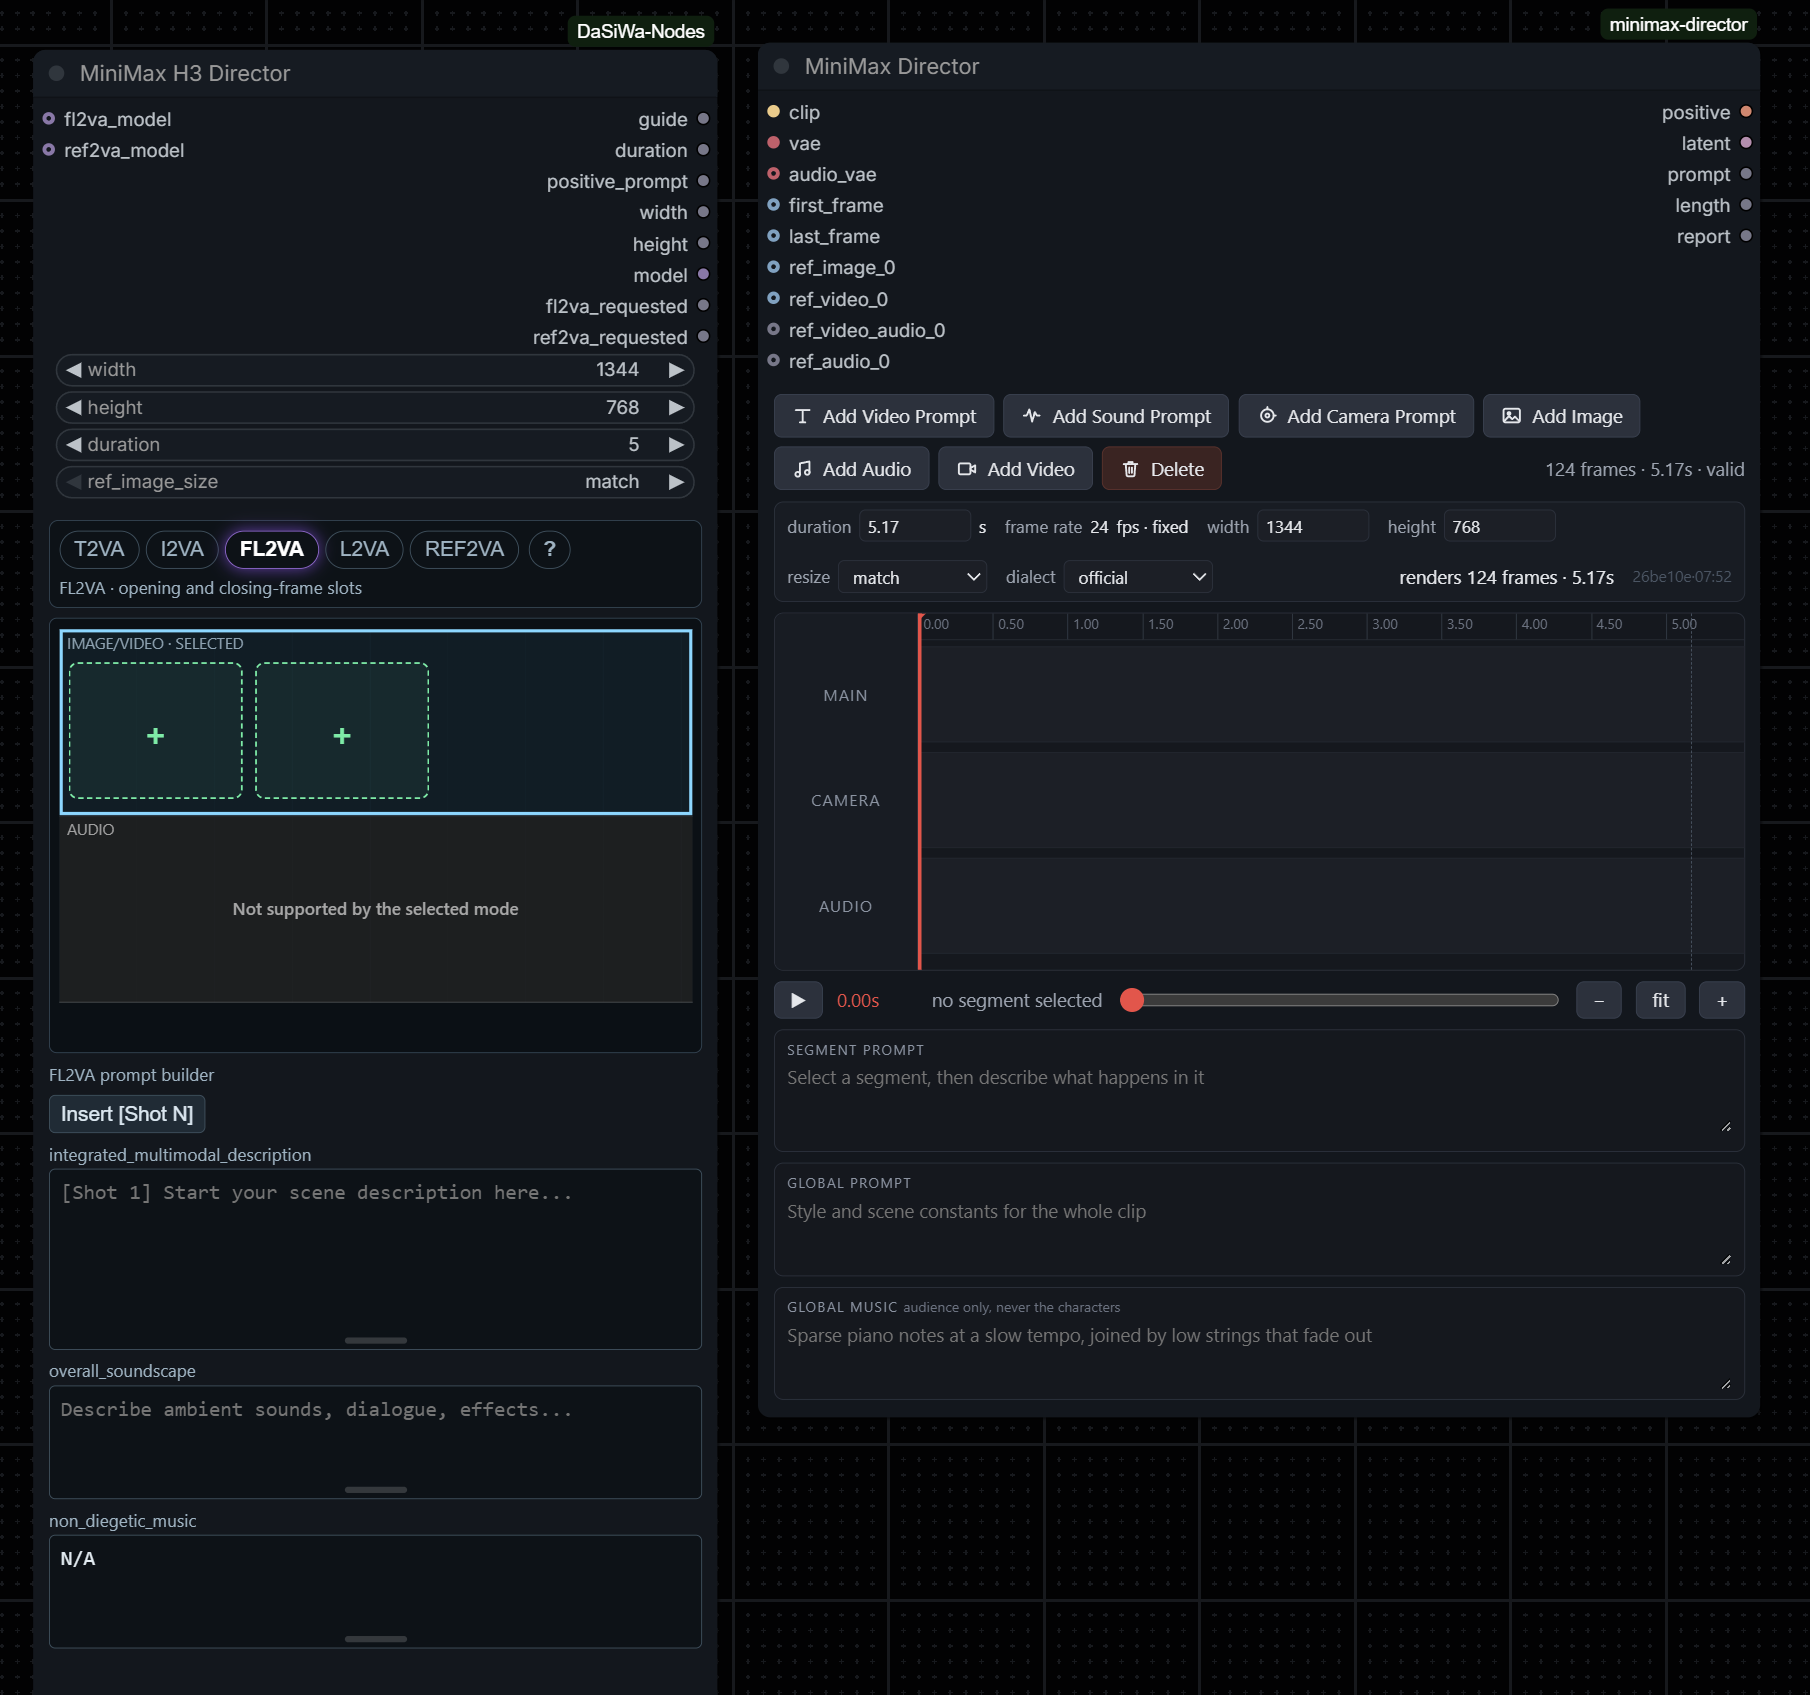This screenshot has width=1810, height=1695.
Task: Click the Delete trash can icon
Action: [x=1130, y=469]
